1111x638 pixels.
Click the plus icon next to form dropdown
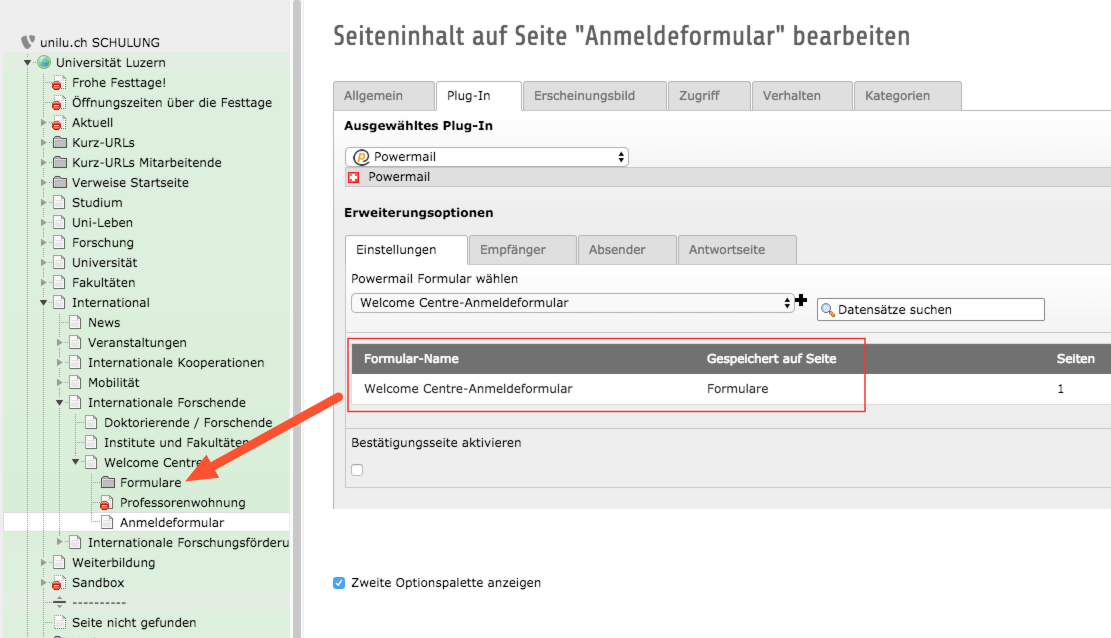coord(801,301)
